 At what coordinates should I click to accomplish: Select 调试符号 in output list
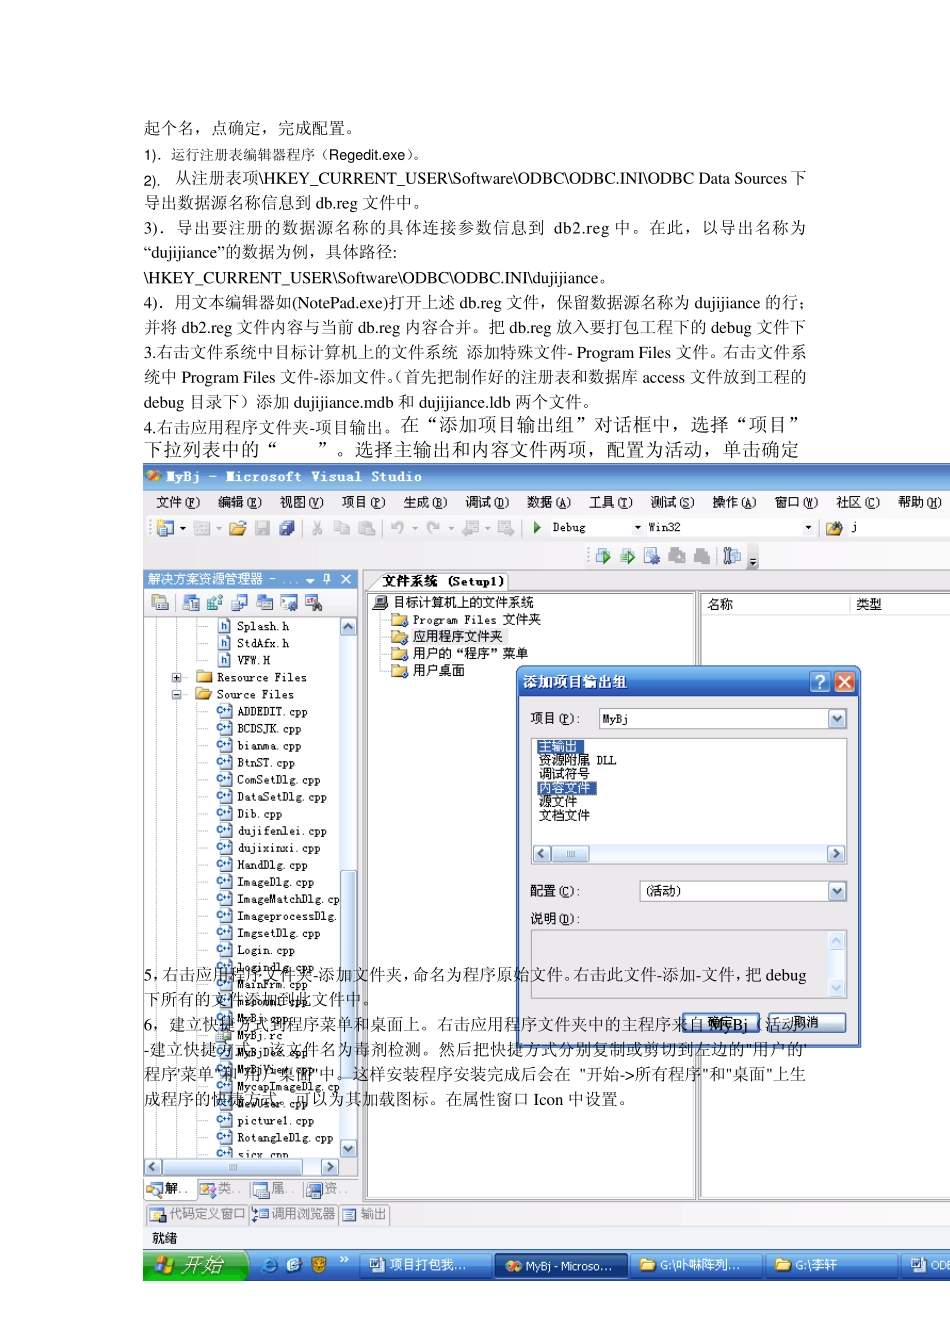[x=564, y=774]
